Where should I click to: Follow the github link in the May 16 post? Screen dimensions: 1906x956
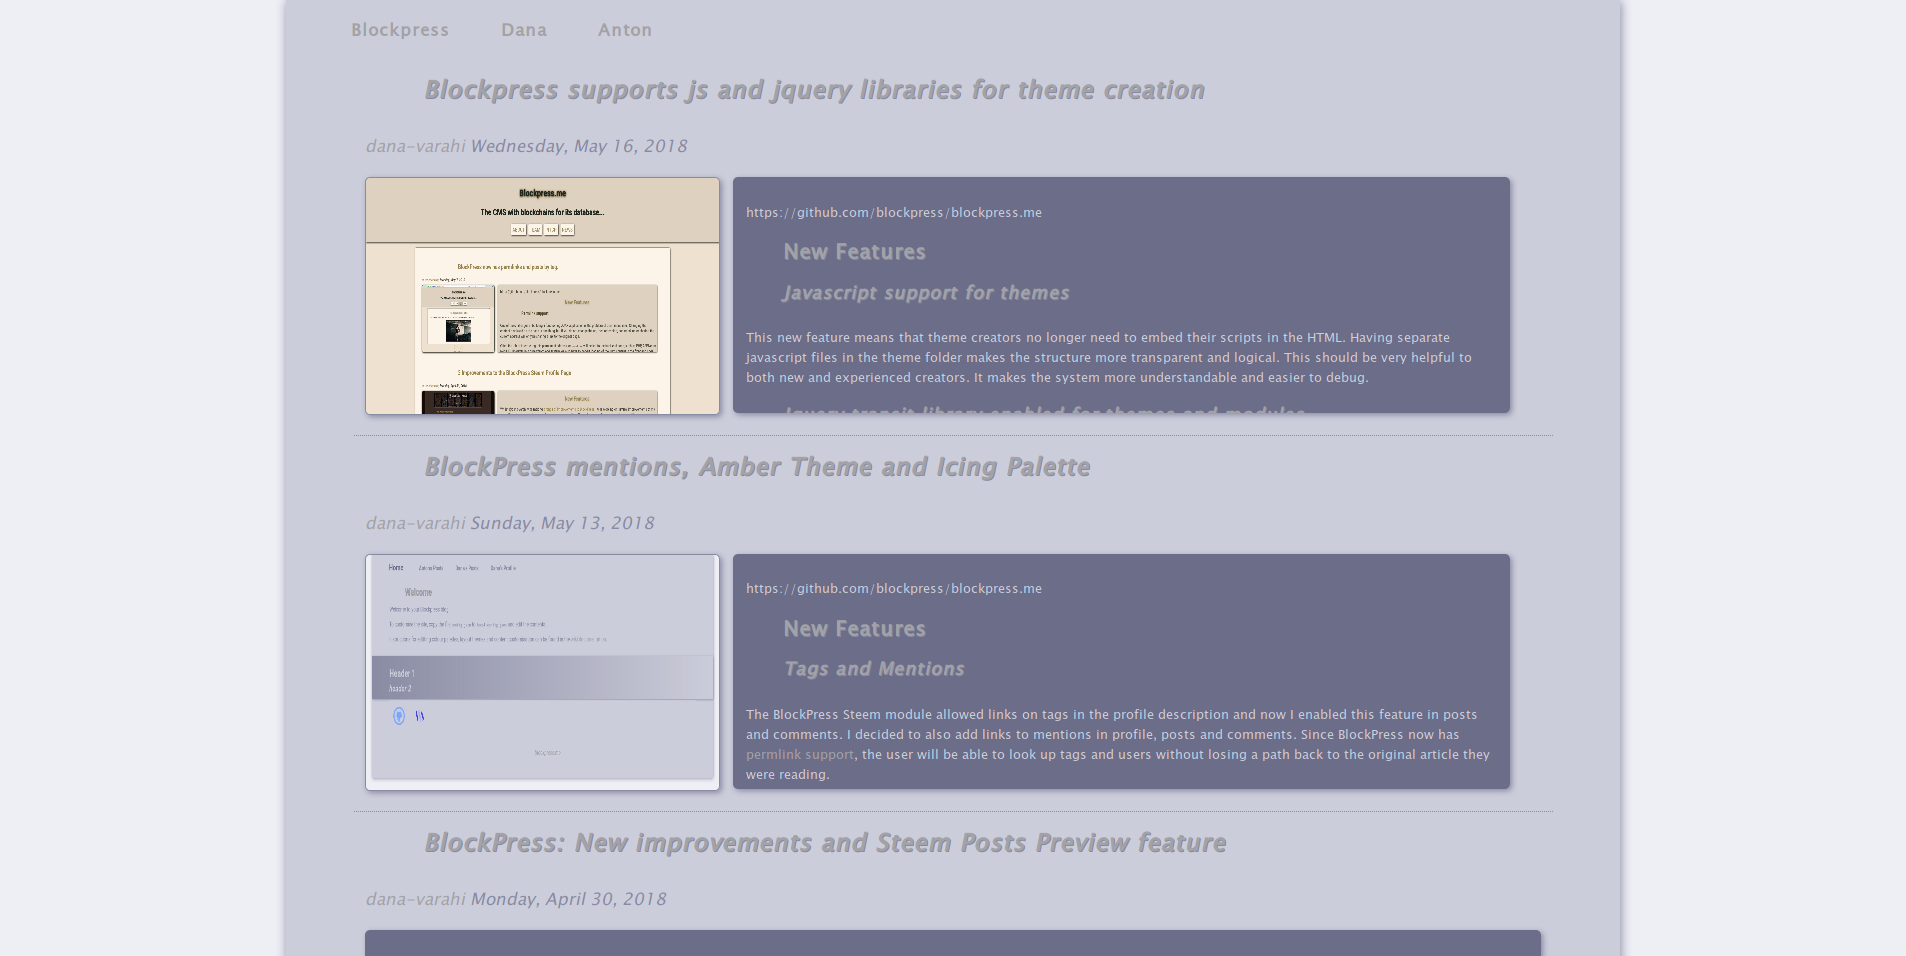[x=893, y=212]
